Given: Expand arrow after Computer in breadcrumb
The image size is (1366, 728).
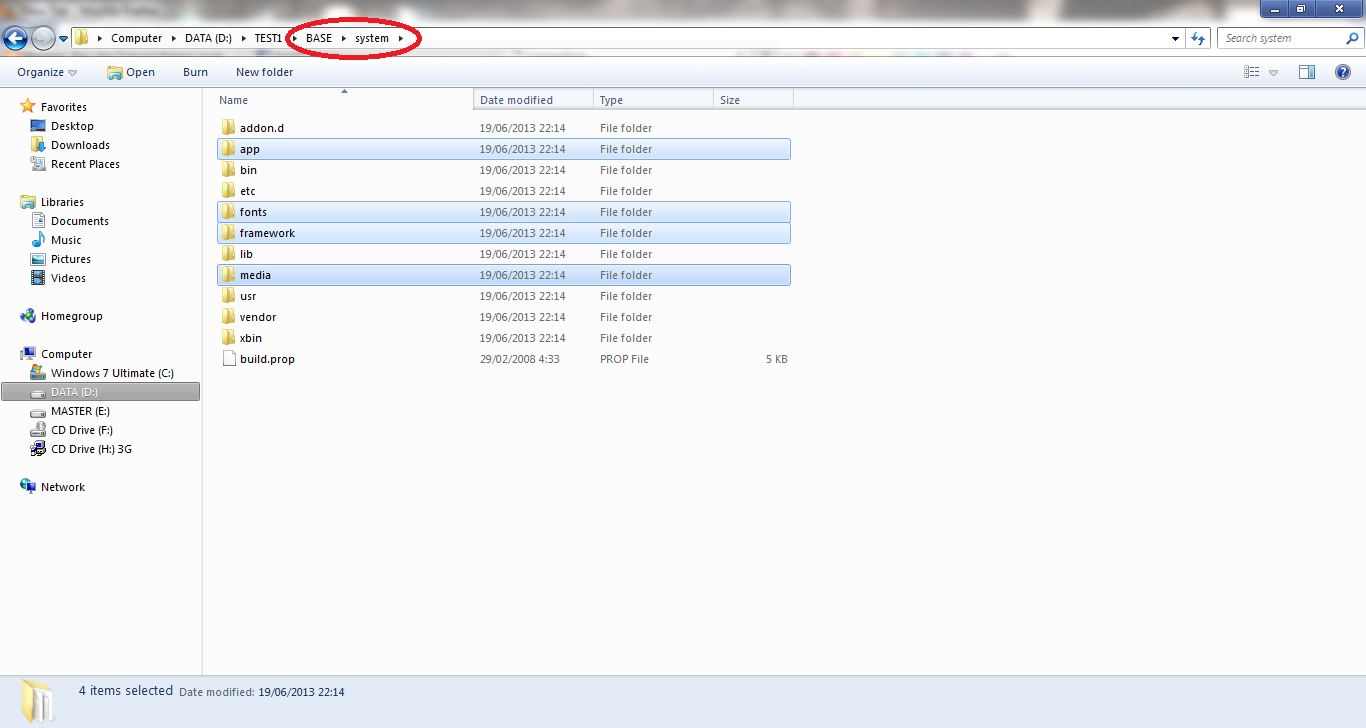Looking at the screenshot, I should coord(173,38).
